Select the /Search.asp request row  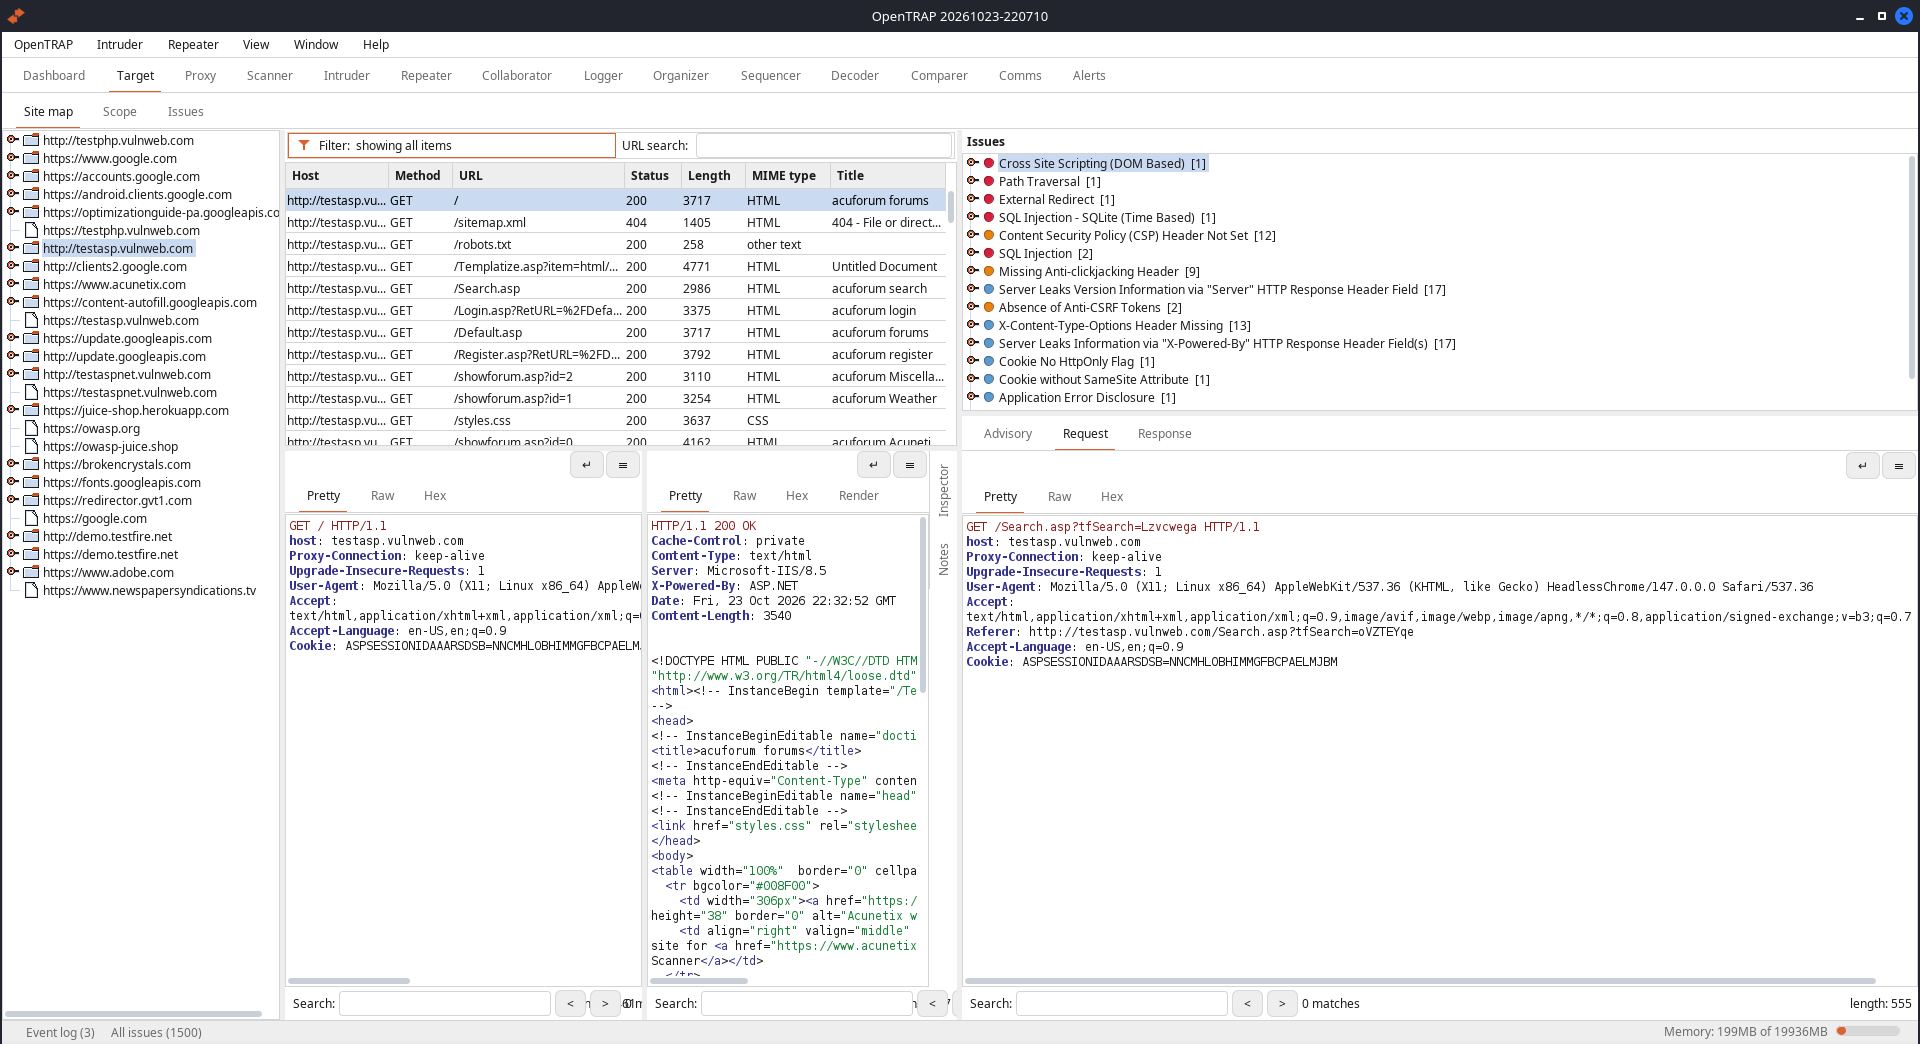coord(615,289)
